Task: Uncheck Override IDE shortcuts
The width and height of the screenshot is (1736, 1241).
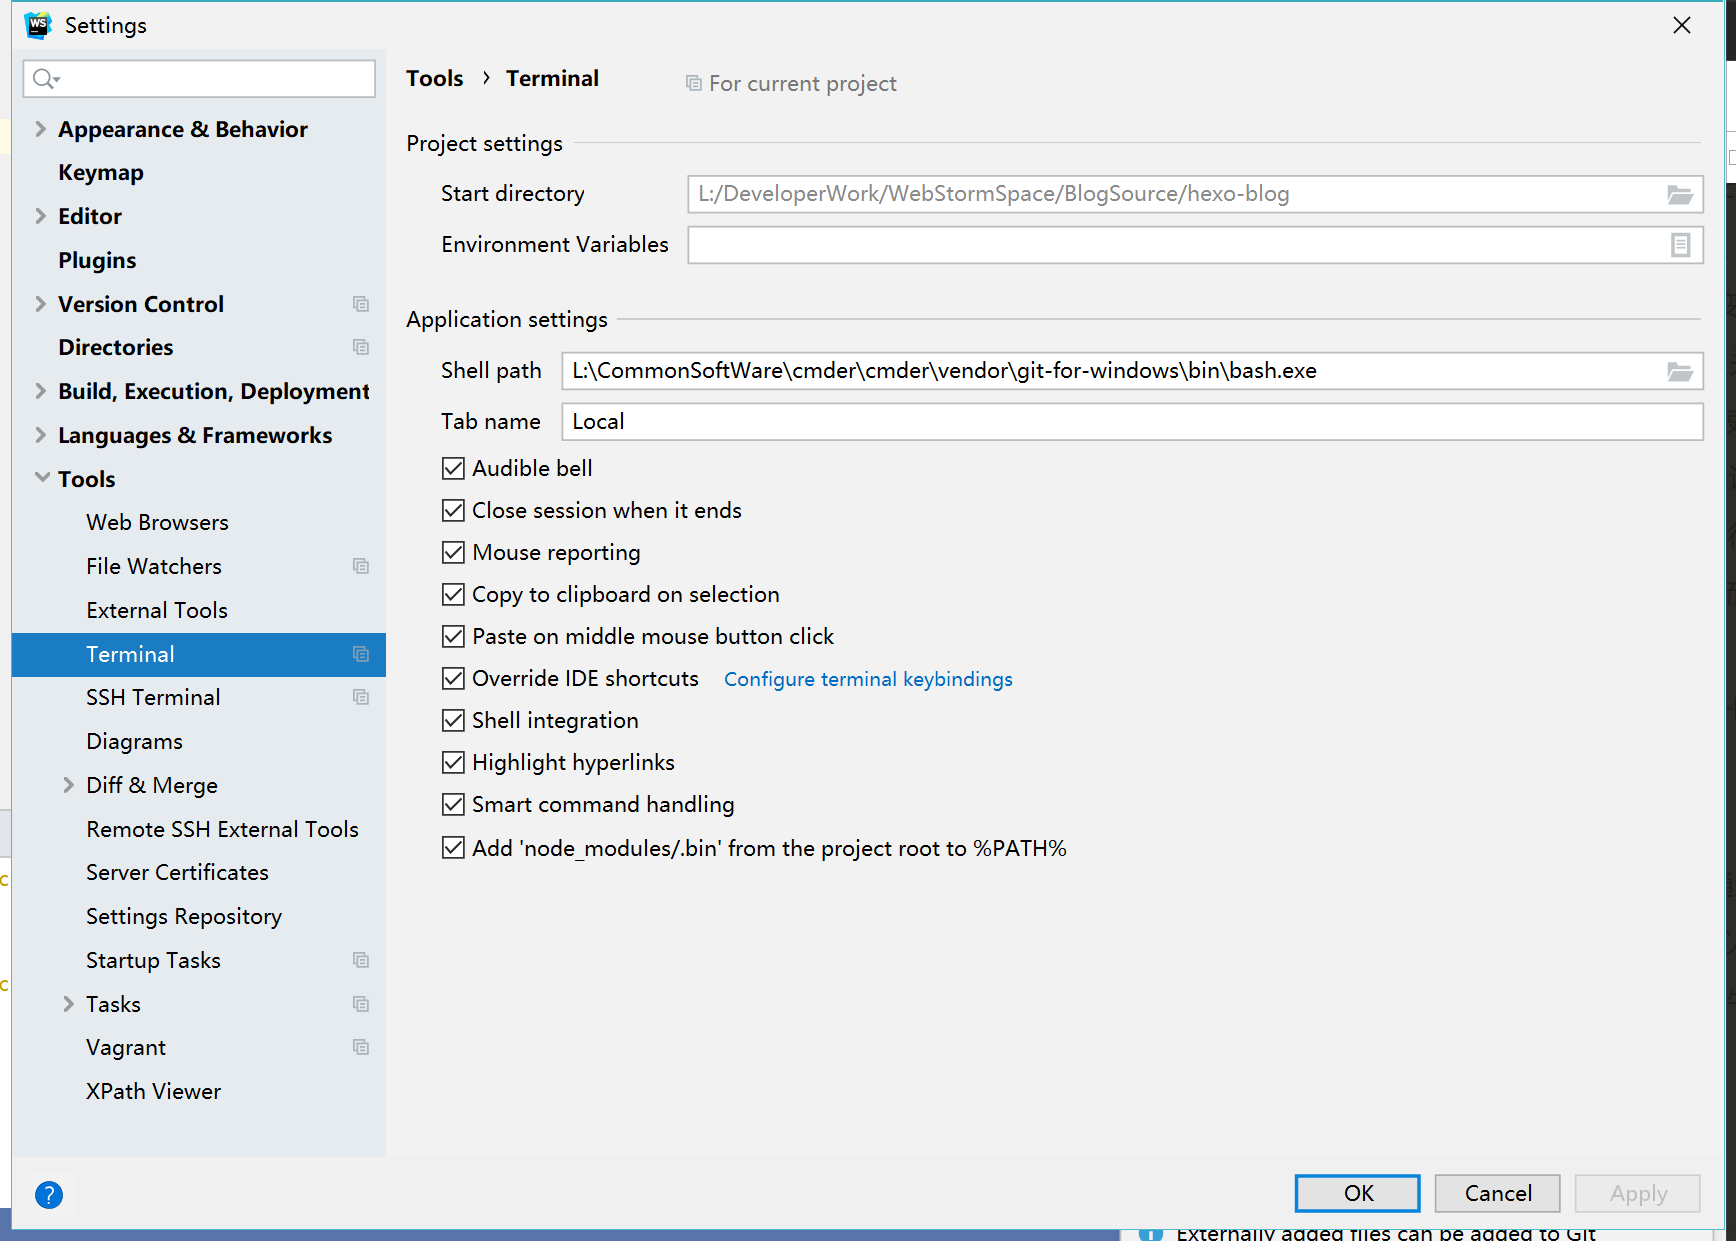Action: 453,678
